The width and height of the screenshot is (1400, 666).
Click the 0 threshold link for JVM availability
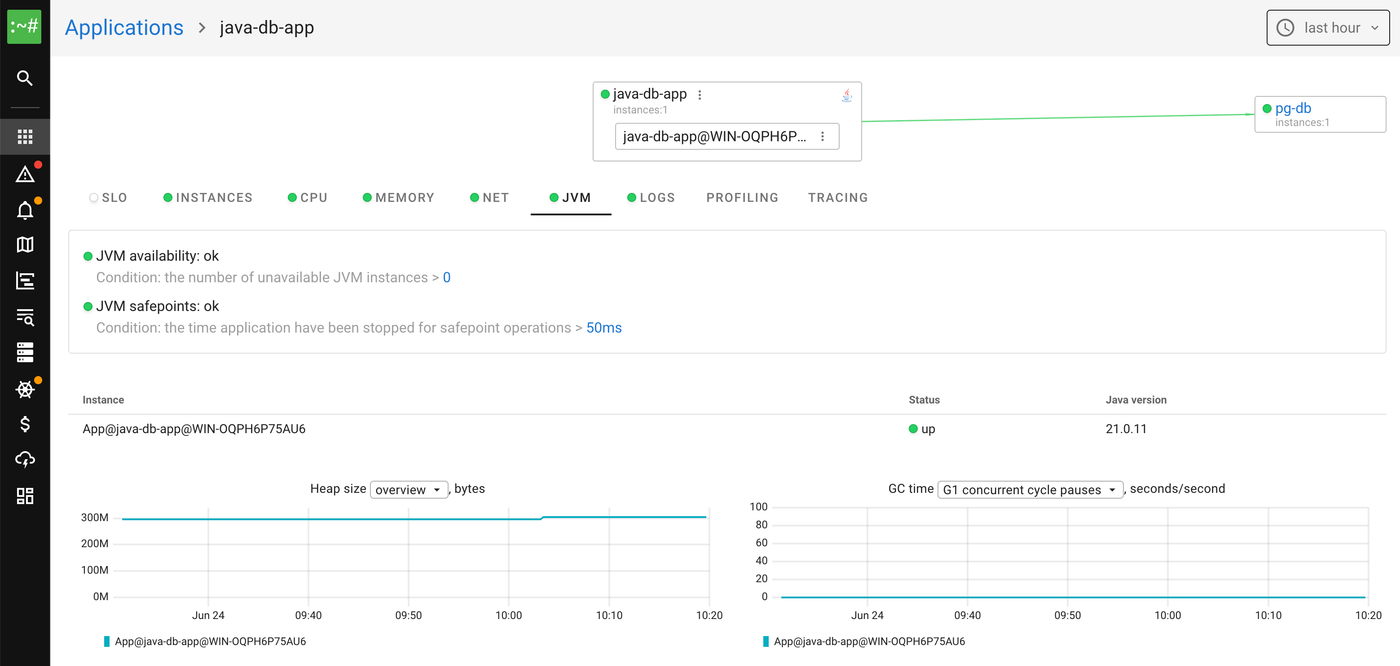point(447,278)
